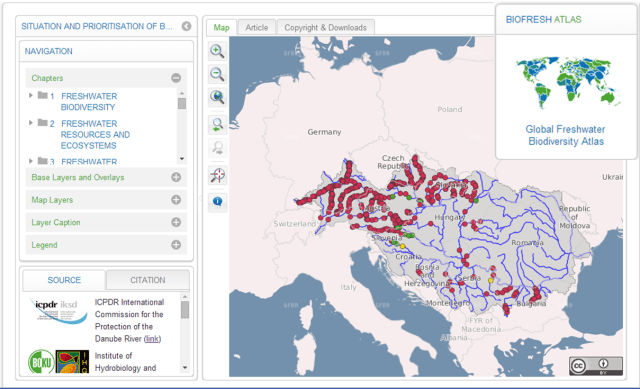Open folder icon of chapter 2
The width and height of the screenshot is (640, 389).
tap(42, 123)
